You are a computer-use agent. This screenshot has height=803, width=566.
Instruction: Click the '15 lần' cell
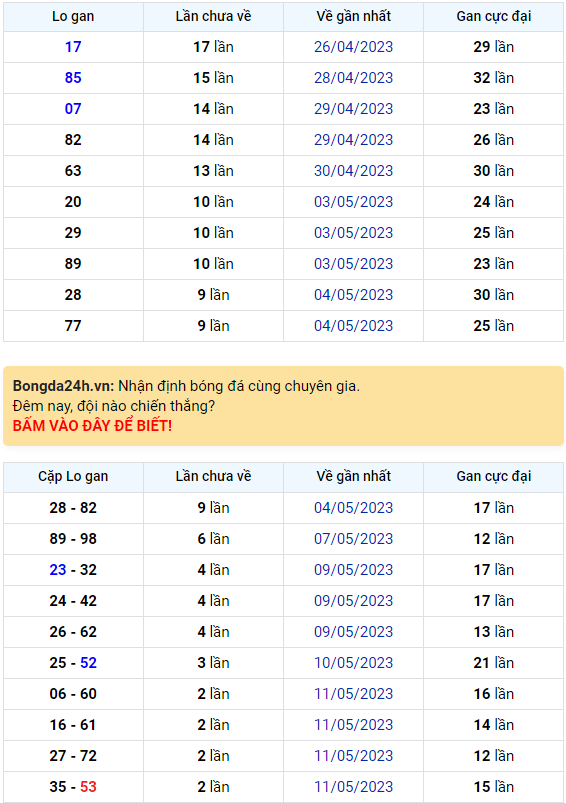[213, 78]
